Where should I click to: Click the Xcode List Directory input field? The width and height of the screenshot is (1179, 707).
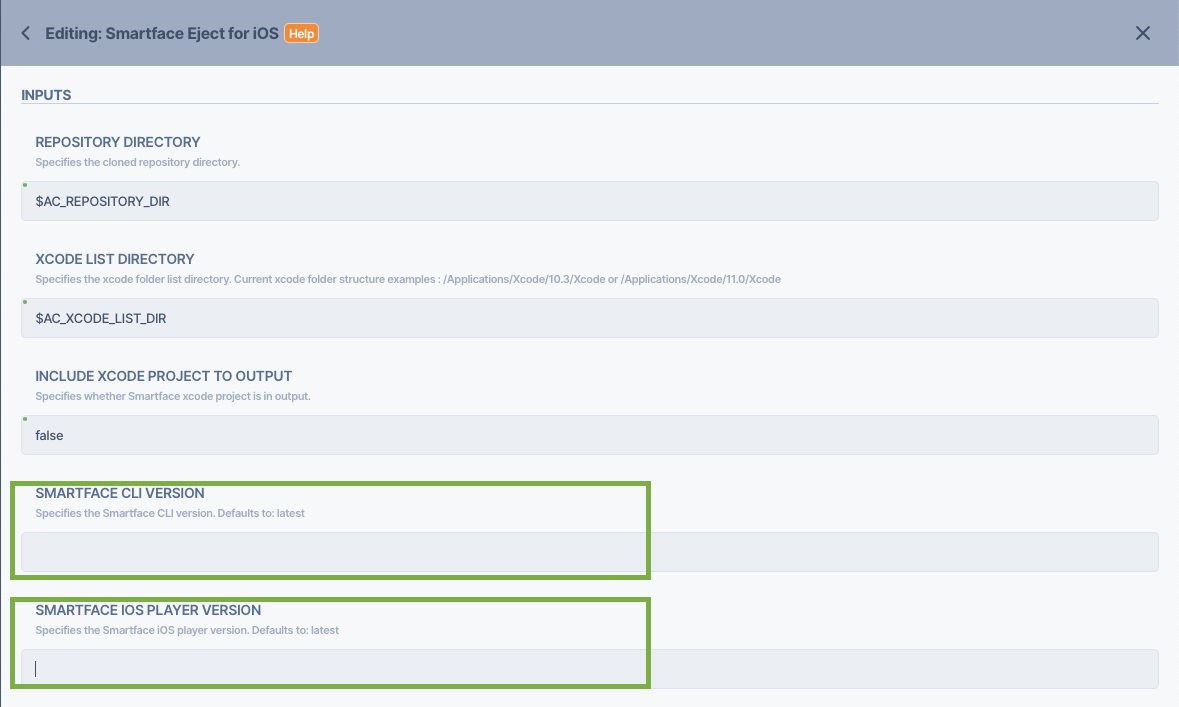coord(590,318)
